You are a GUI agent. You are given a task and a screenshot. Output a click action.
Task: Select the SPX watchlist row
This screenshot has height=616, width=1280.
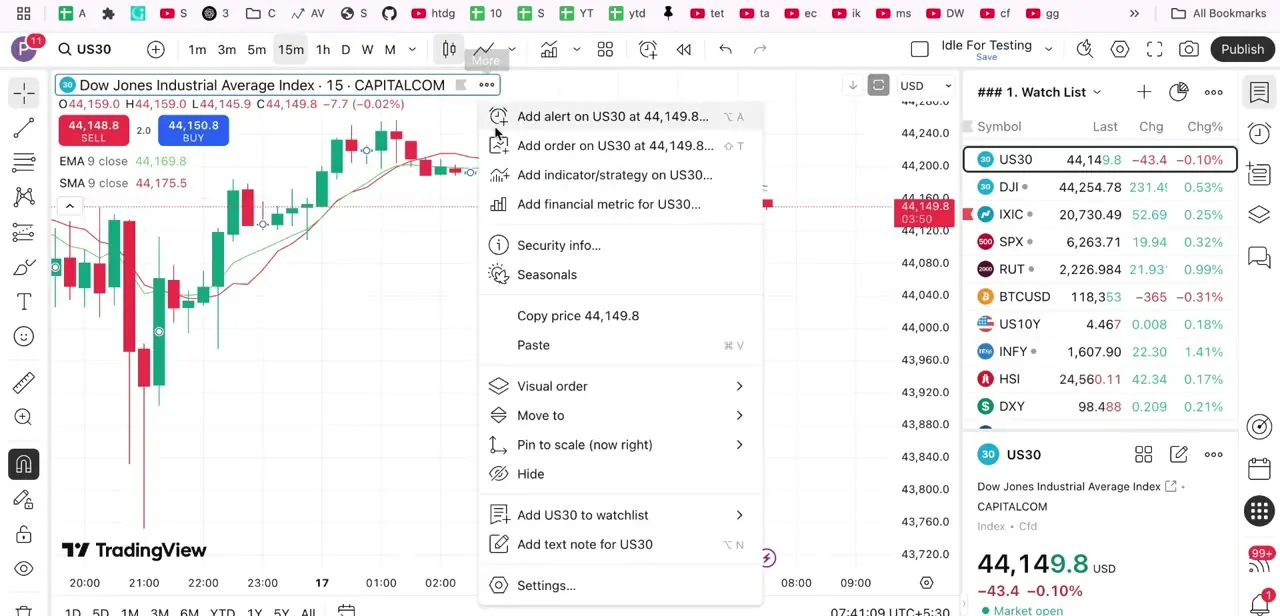click(x=1100, y=242)
